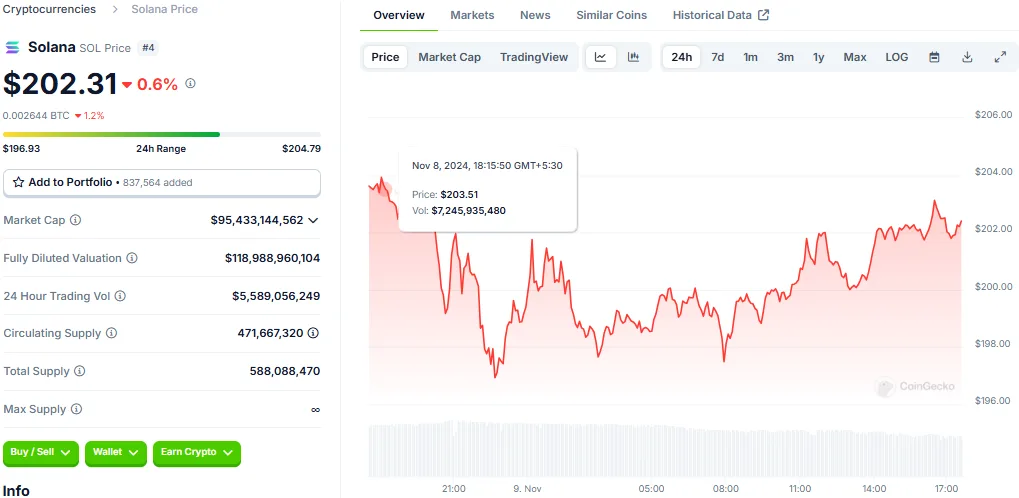Click external link icon on Historical Data
This screenshot has width=1019, height=498.
tap(764, 14)
